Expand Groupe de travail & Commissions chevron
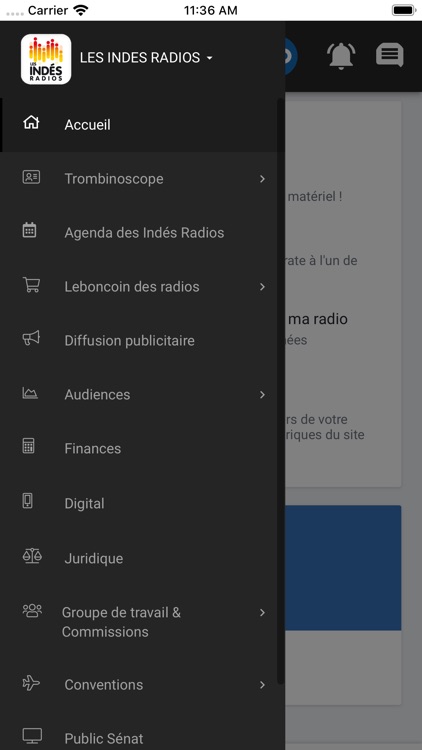This screenshot has height=750, width=422. coord(262,613)
